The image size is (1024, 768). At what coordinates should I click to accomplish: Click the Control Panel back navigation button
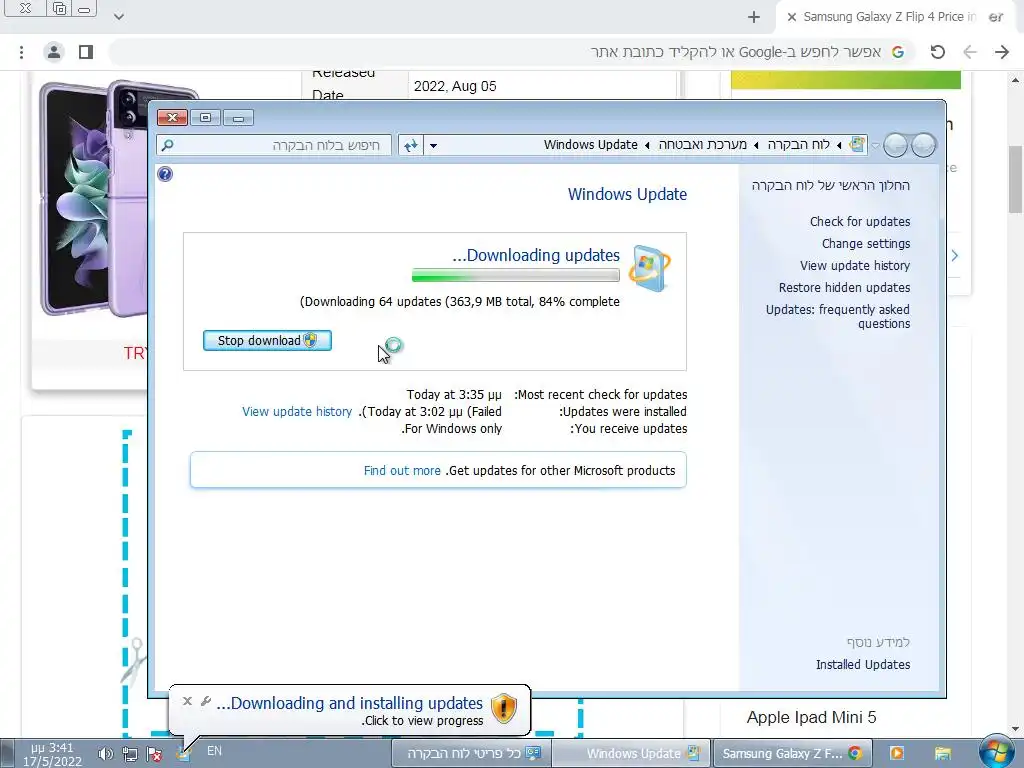pyautogui.click(x=923, y=145)
